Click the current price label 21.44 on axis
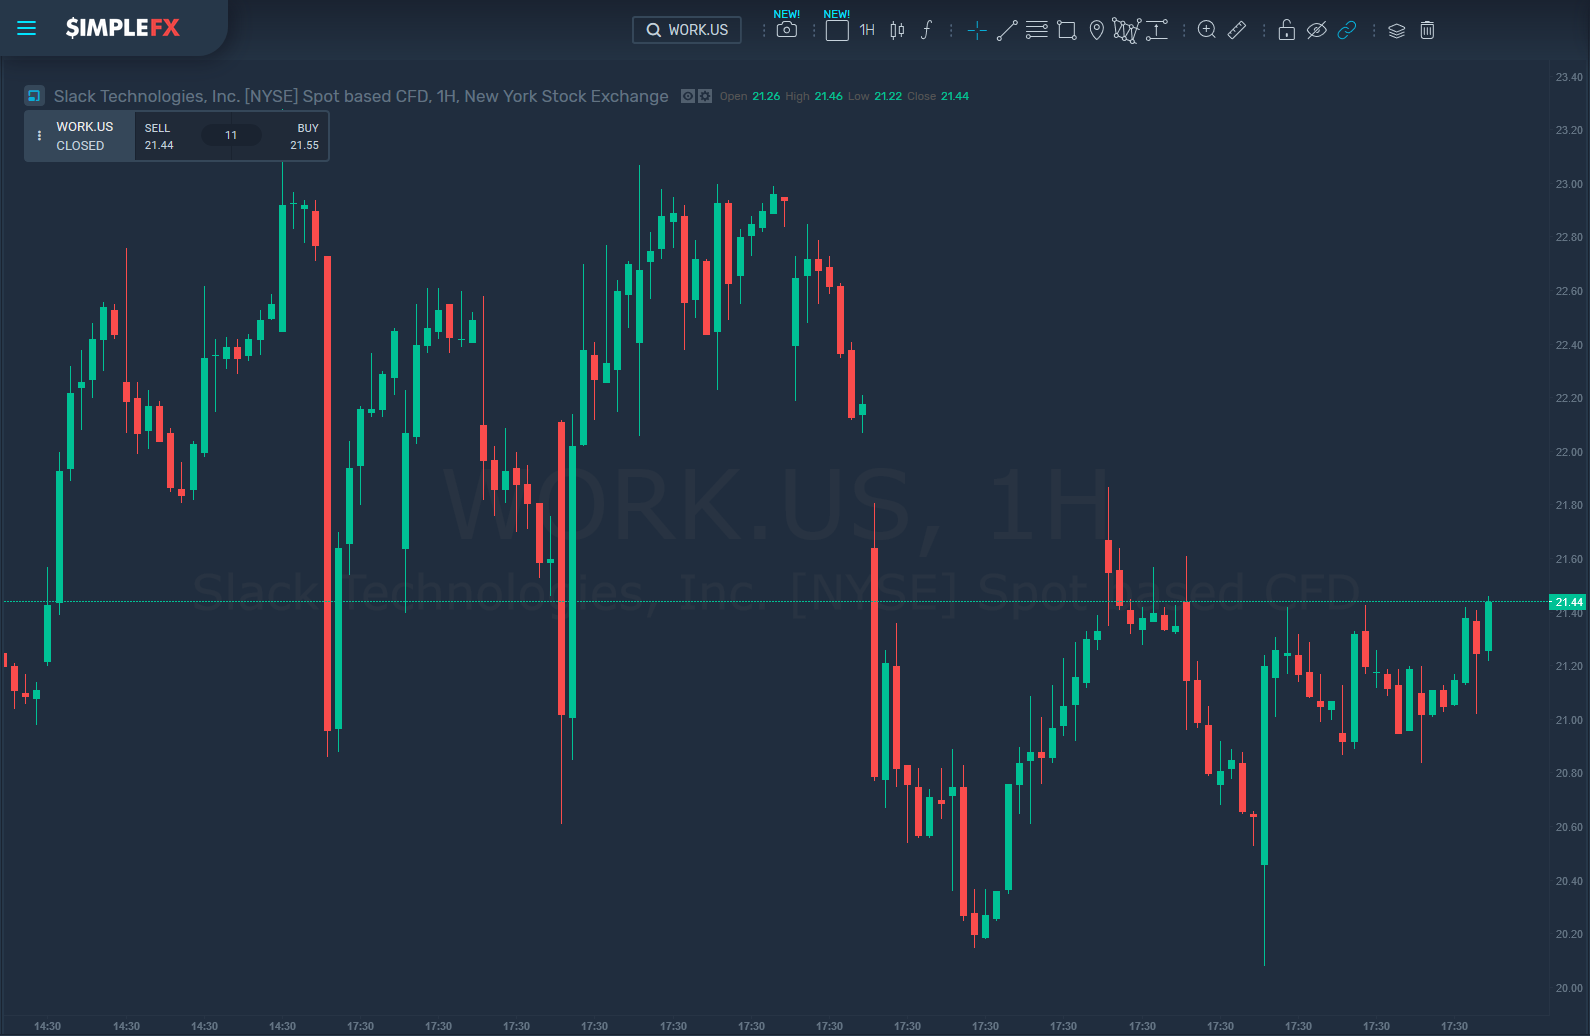1590x1036 pixels. [1567, 602]
